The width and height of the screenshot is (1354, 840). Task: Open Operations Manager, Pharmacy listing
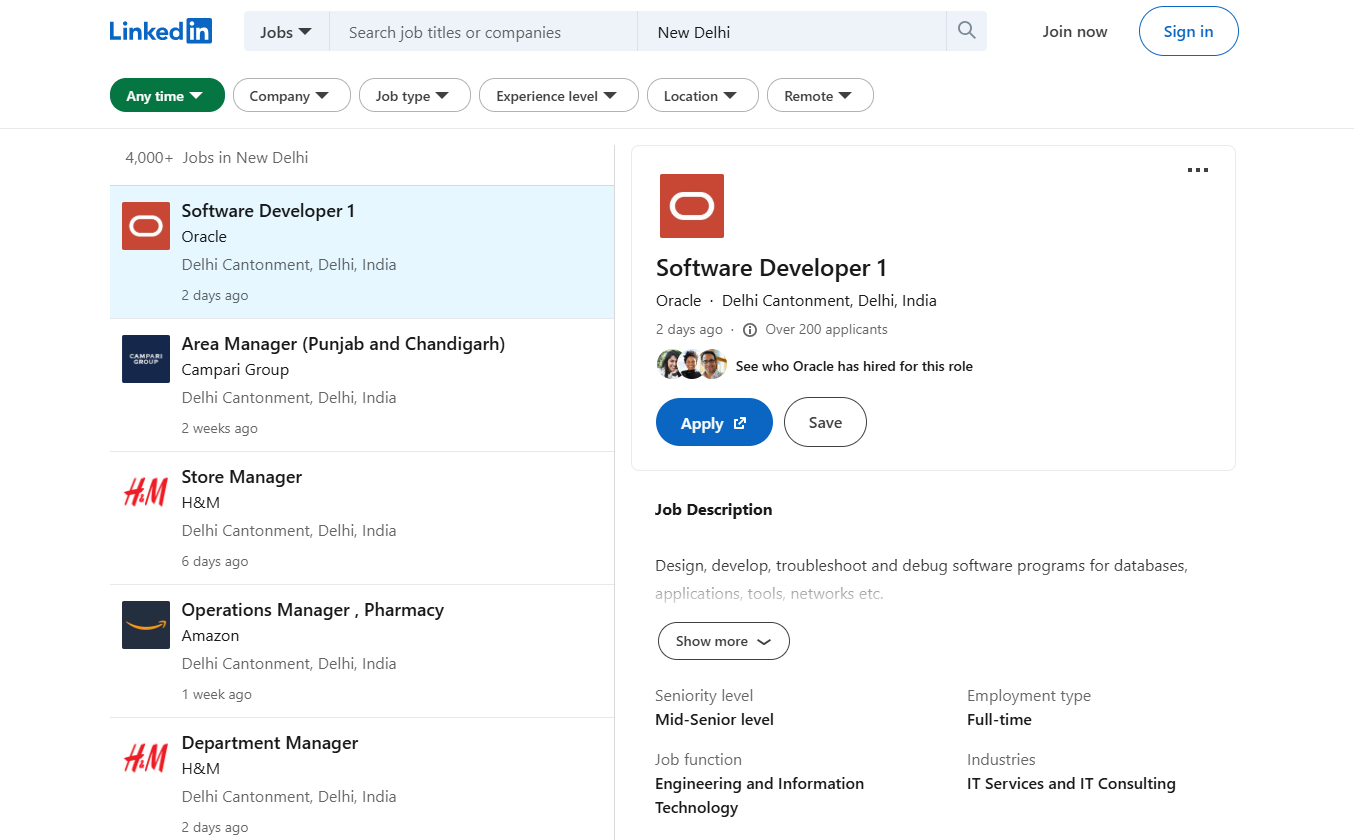point(362,651)
